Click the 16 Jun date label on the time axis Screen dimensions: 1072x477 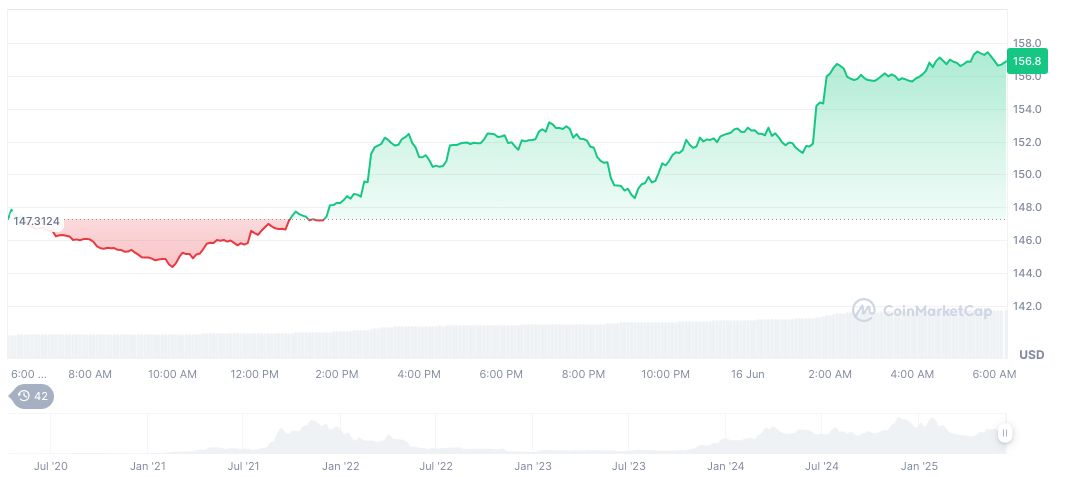pos(748,374)
